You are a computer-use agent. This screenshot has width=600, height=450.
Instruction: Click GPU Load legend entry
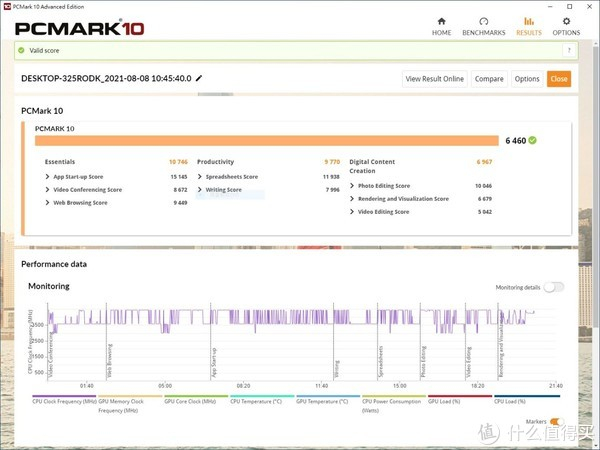coord(460,399)
